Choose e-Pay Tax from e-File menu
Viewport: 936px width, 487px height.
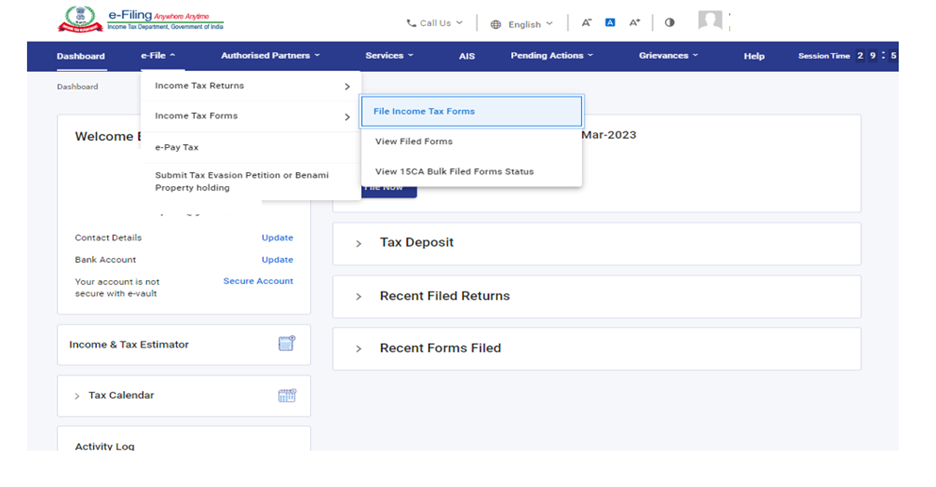coord(177,147)
